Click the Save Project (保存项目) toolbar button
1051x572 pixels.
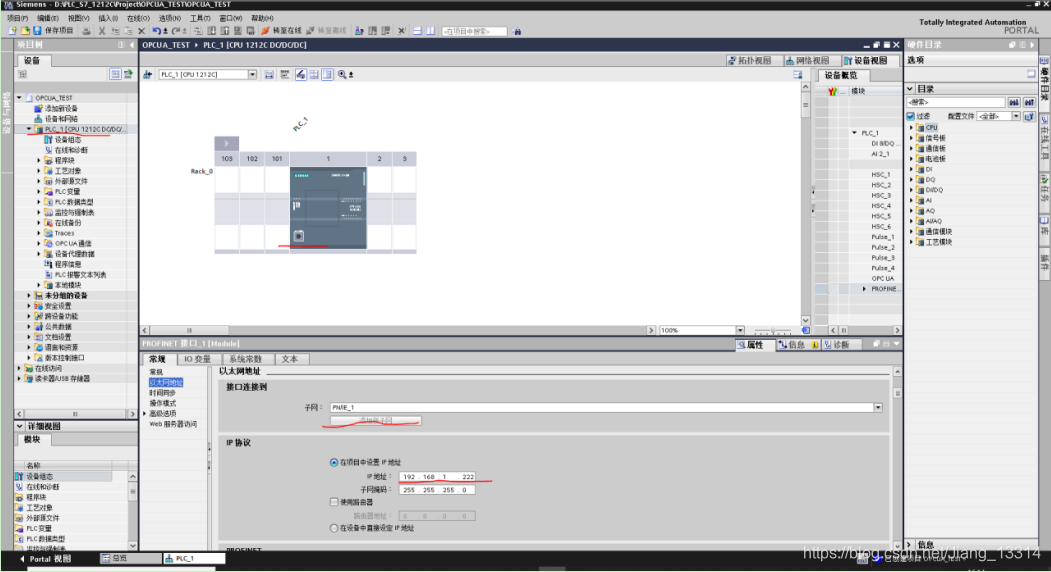click(x=54, y=31)
